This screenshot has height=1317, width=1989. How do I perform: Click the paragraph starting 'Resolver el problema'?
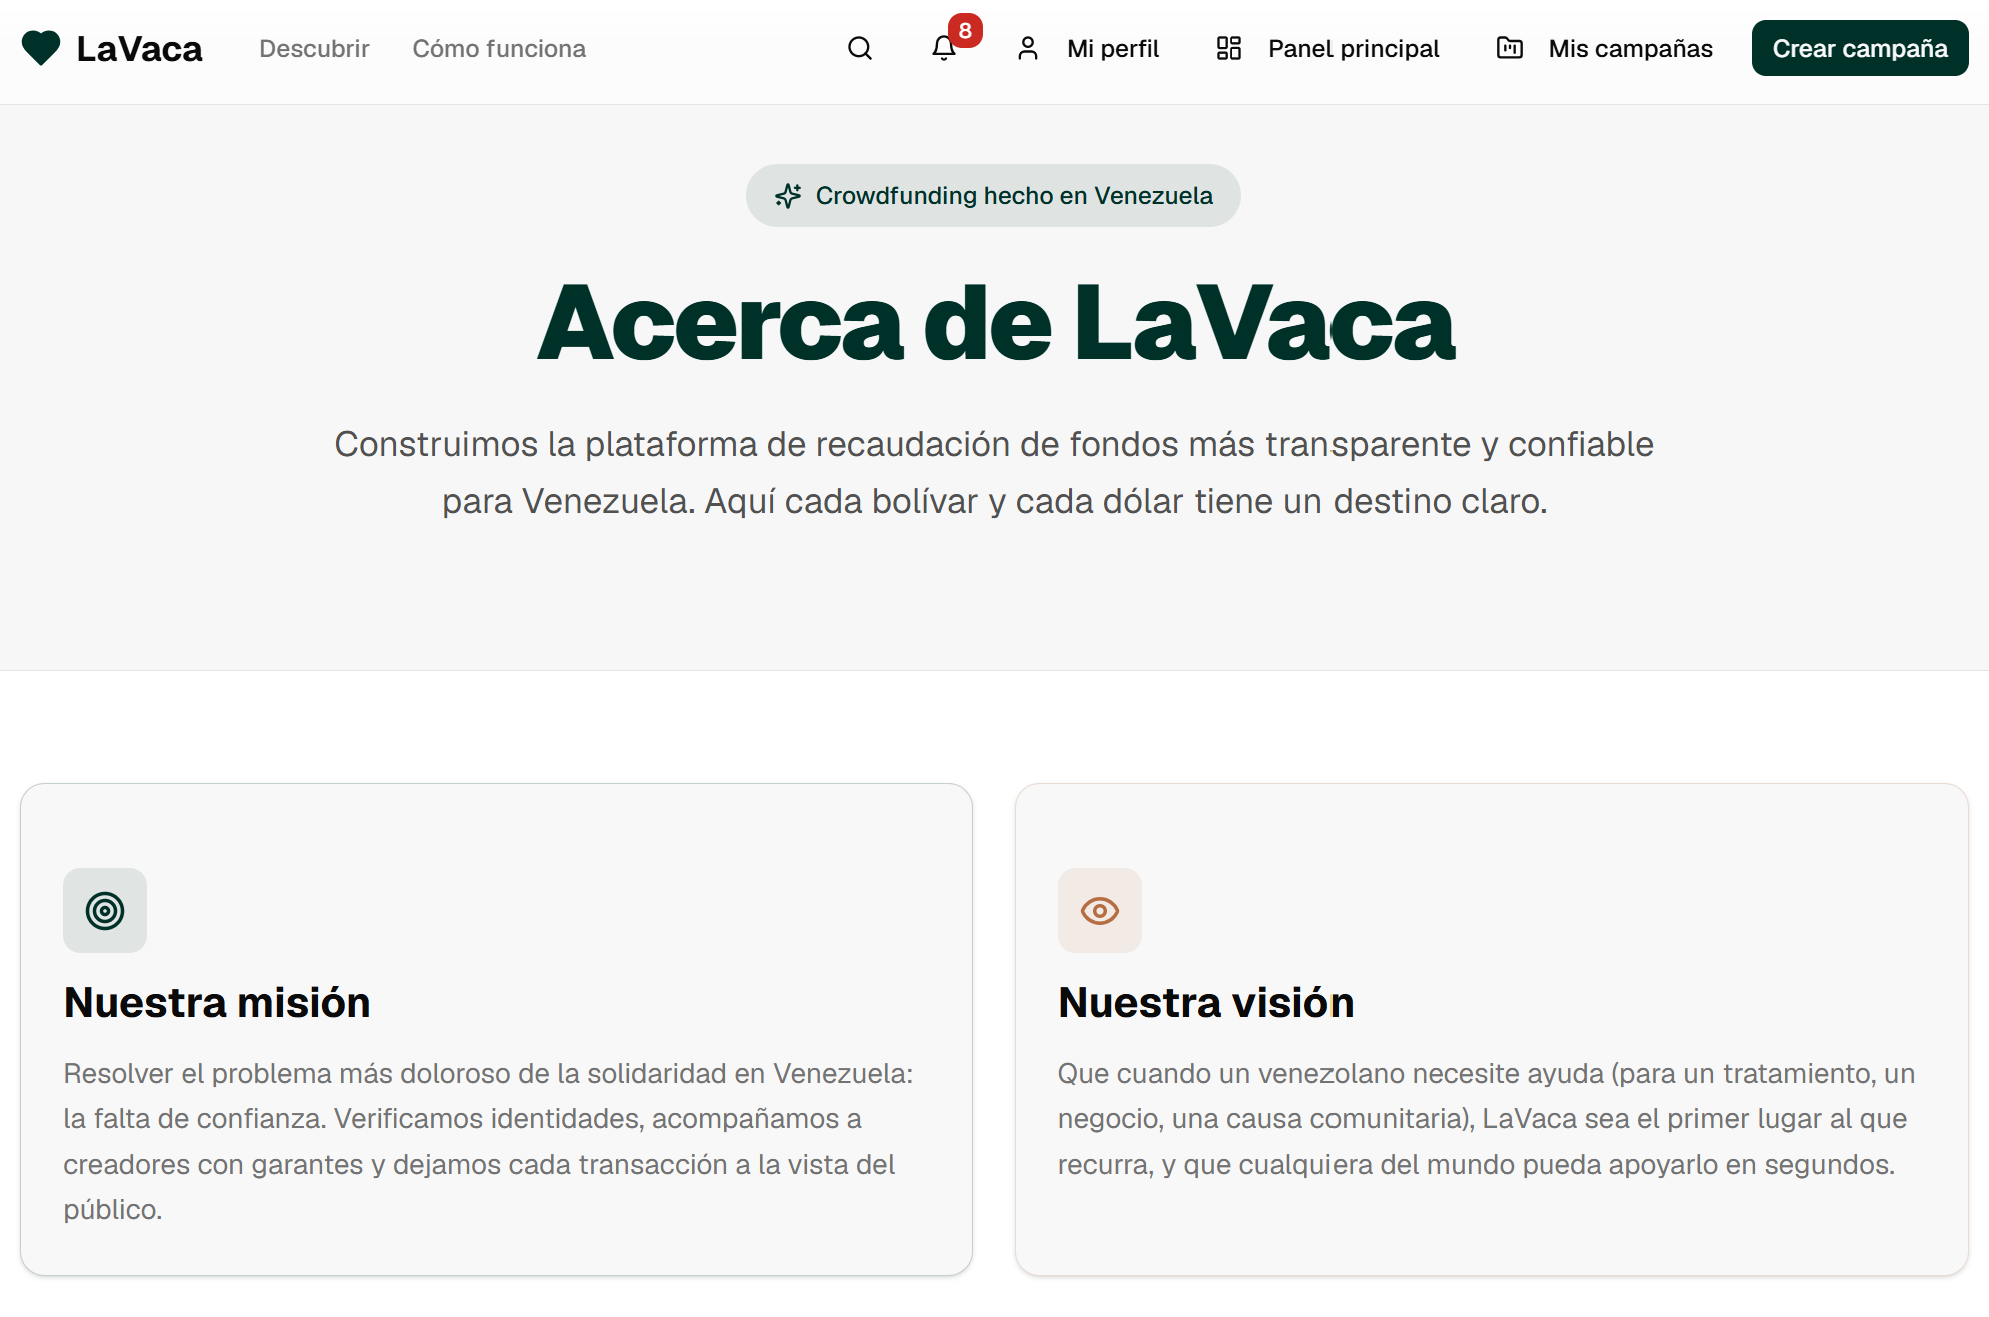(x=488, y=1141)
